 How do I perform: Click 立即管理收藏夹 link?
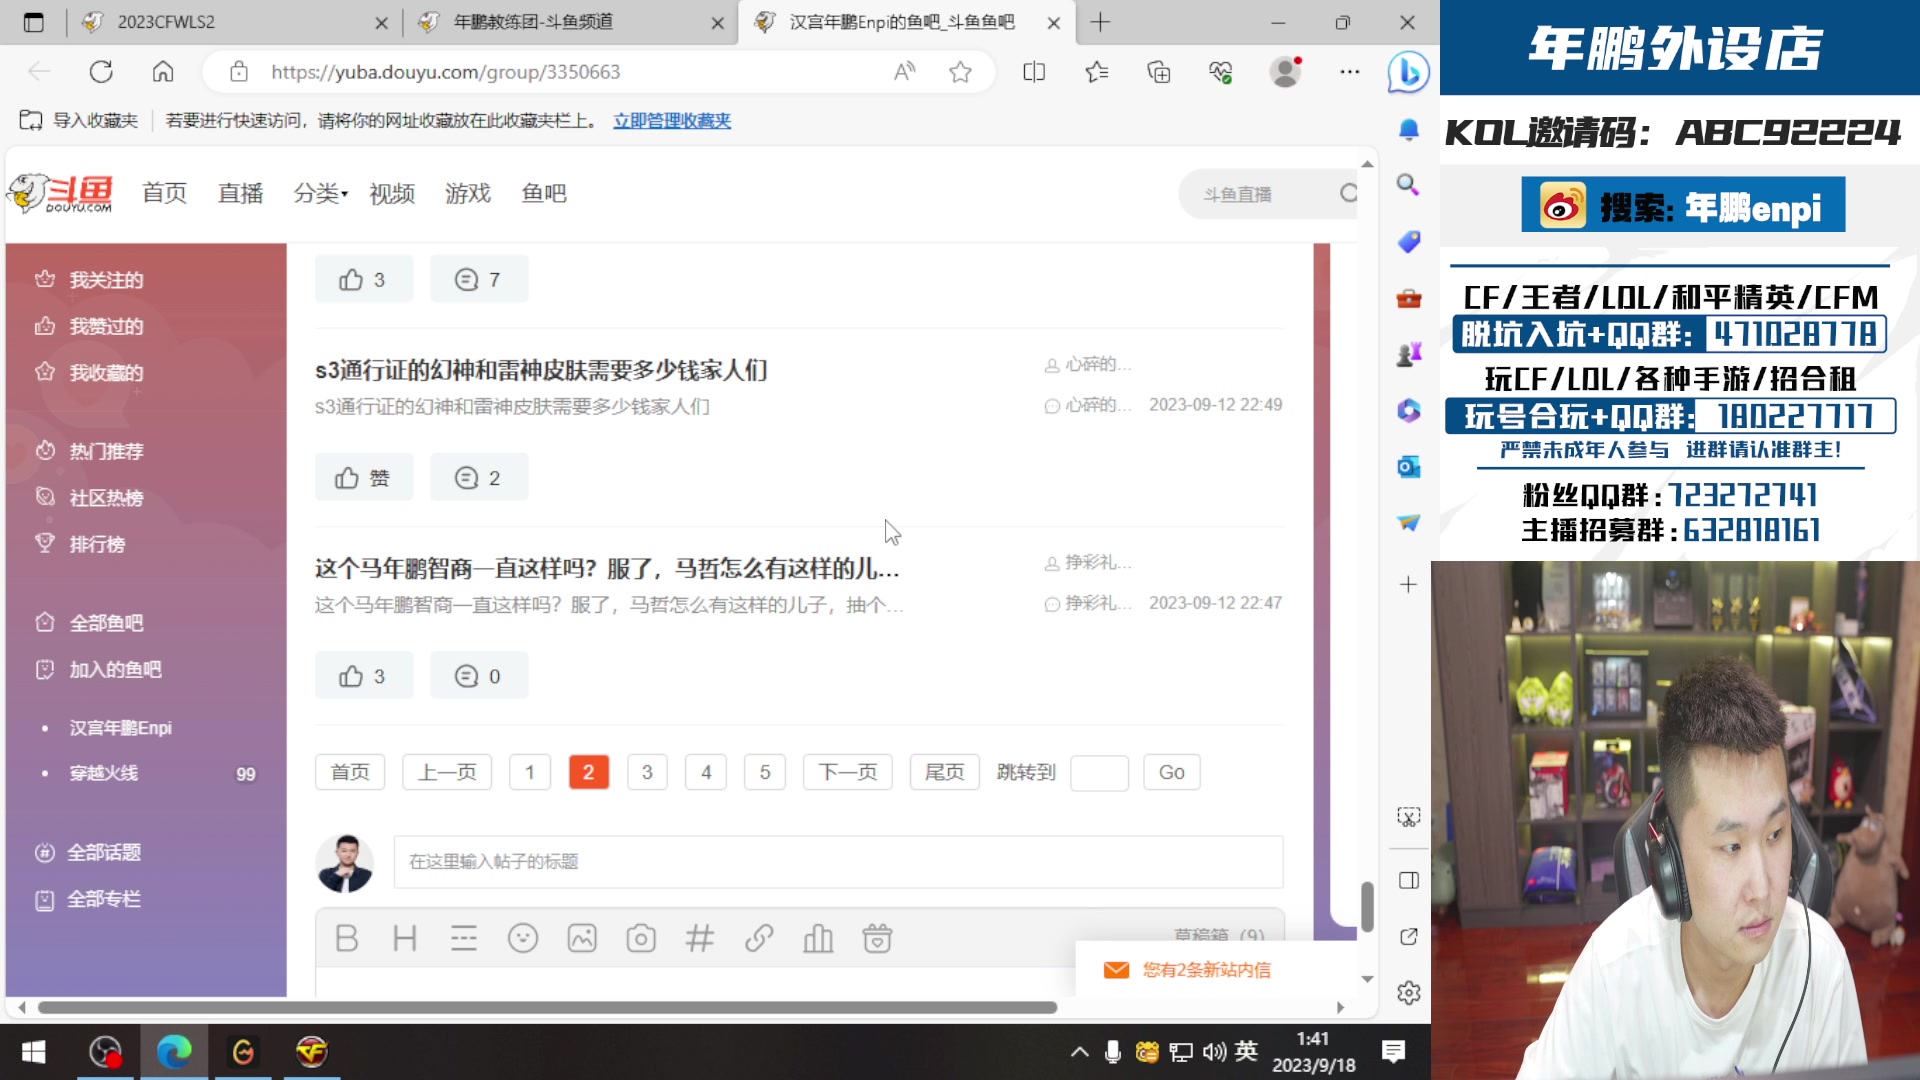tap(672, 120)
